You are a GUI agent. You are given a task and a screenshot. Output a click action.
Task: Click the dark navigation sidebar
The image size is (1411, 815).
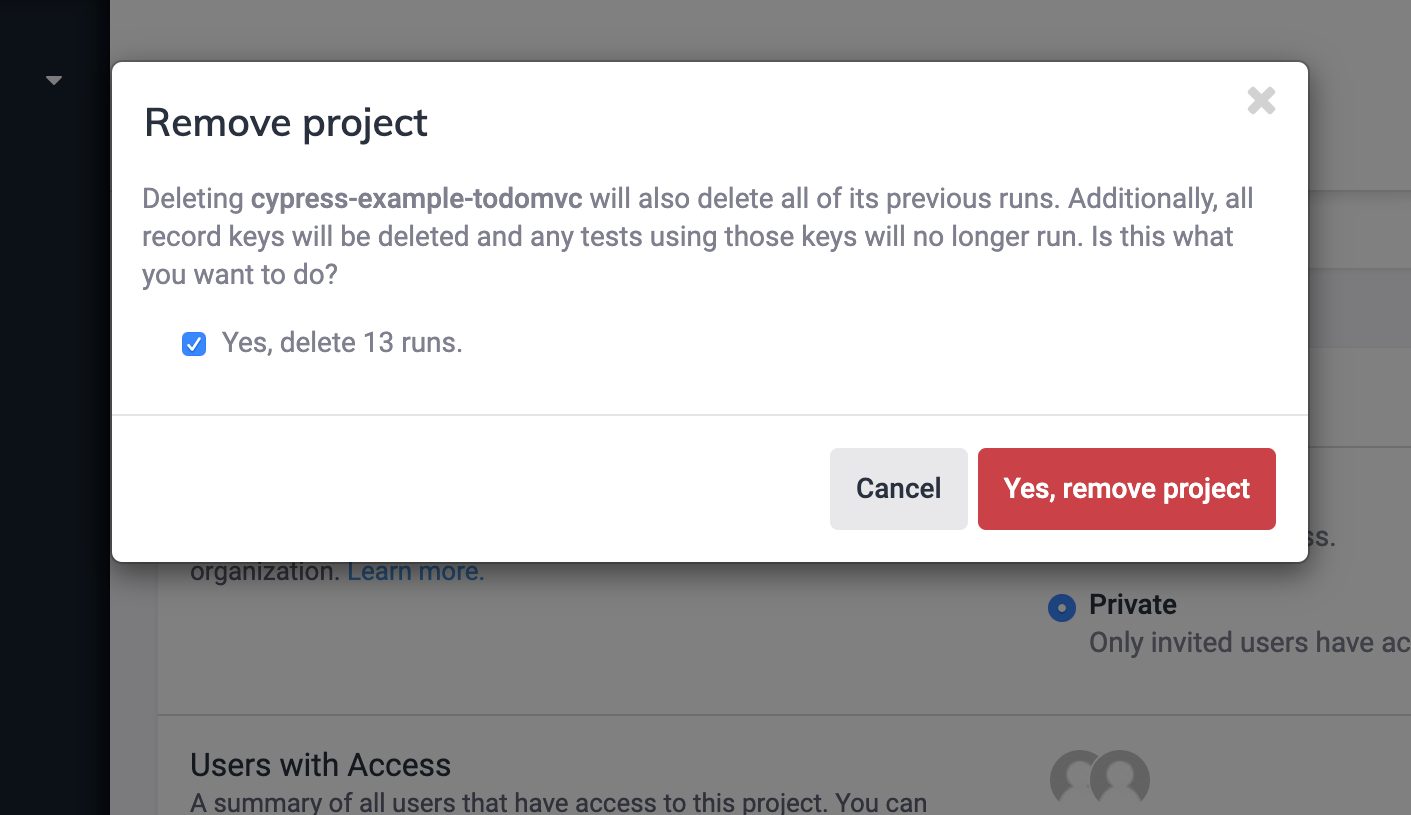pos(55,400)
